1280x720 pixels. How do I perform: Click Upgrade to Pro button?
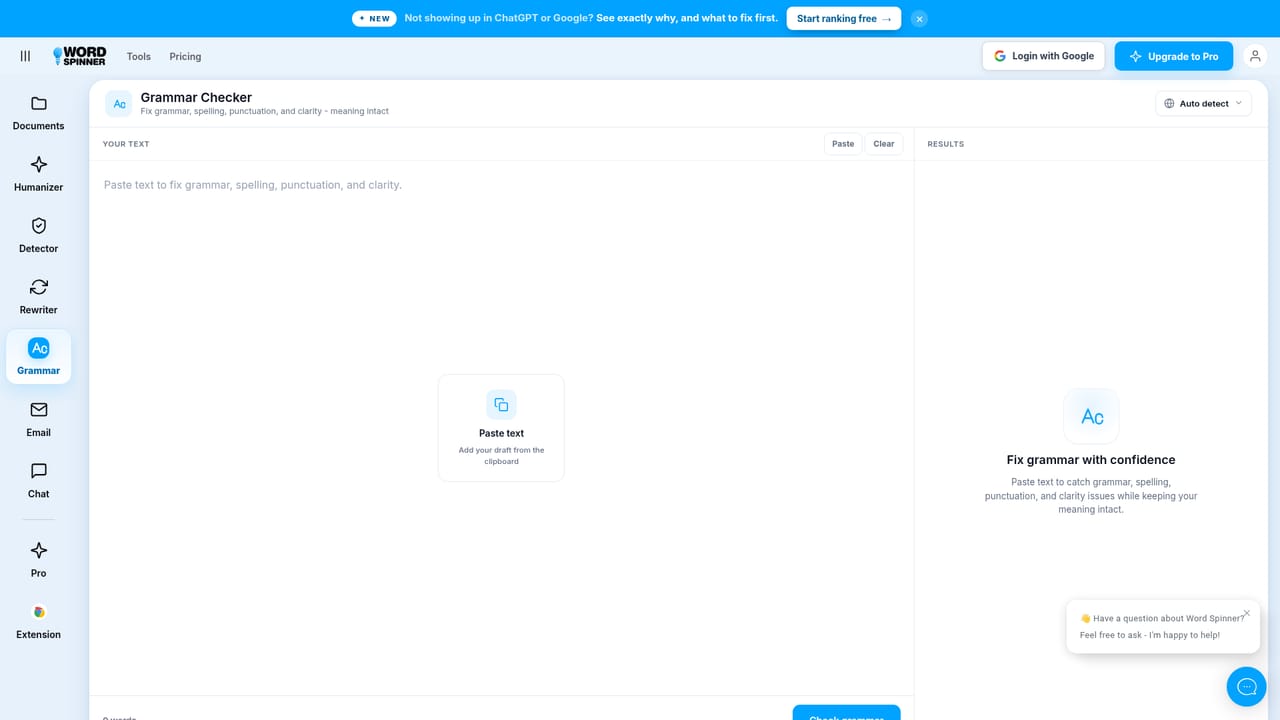(x=1174, y=56)
